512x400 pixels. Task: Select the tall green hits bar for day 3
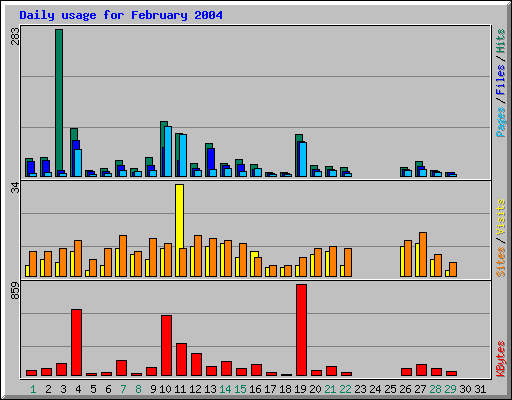point(59,100)
